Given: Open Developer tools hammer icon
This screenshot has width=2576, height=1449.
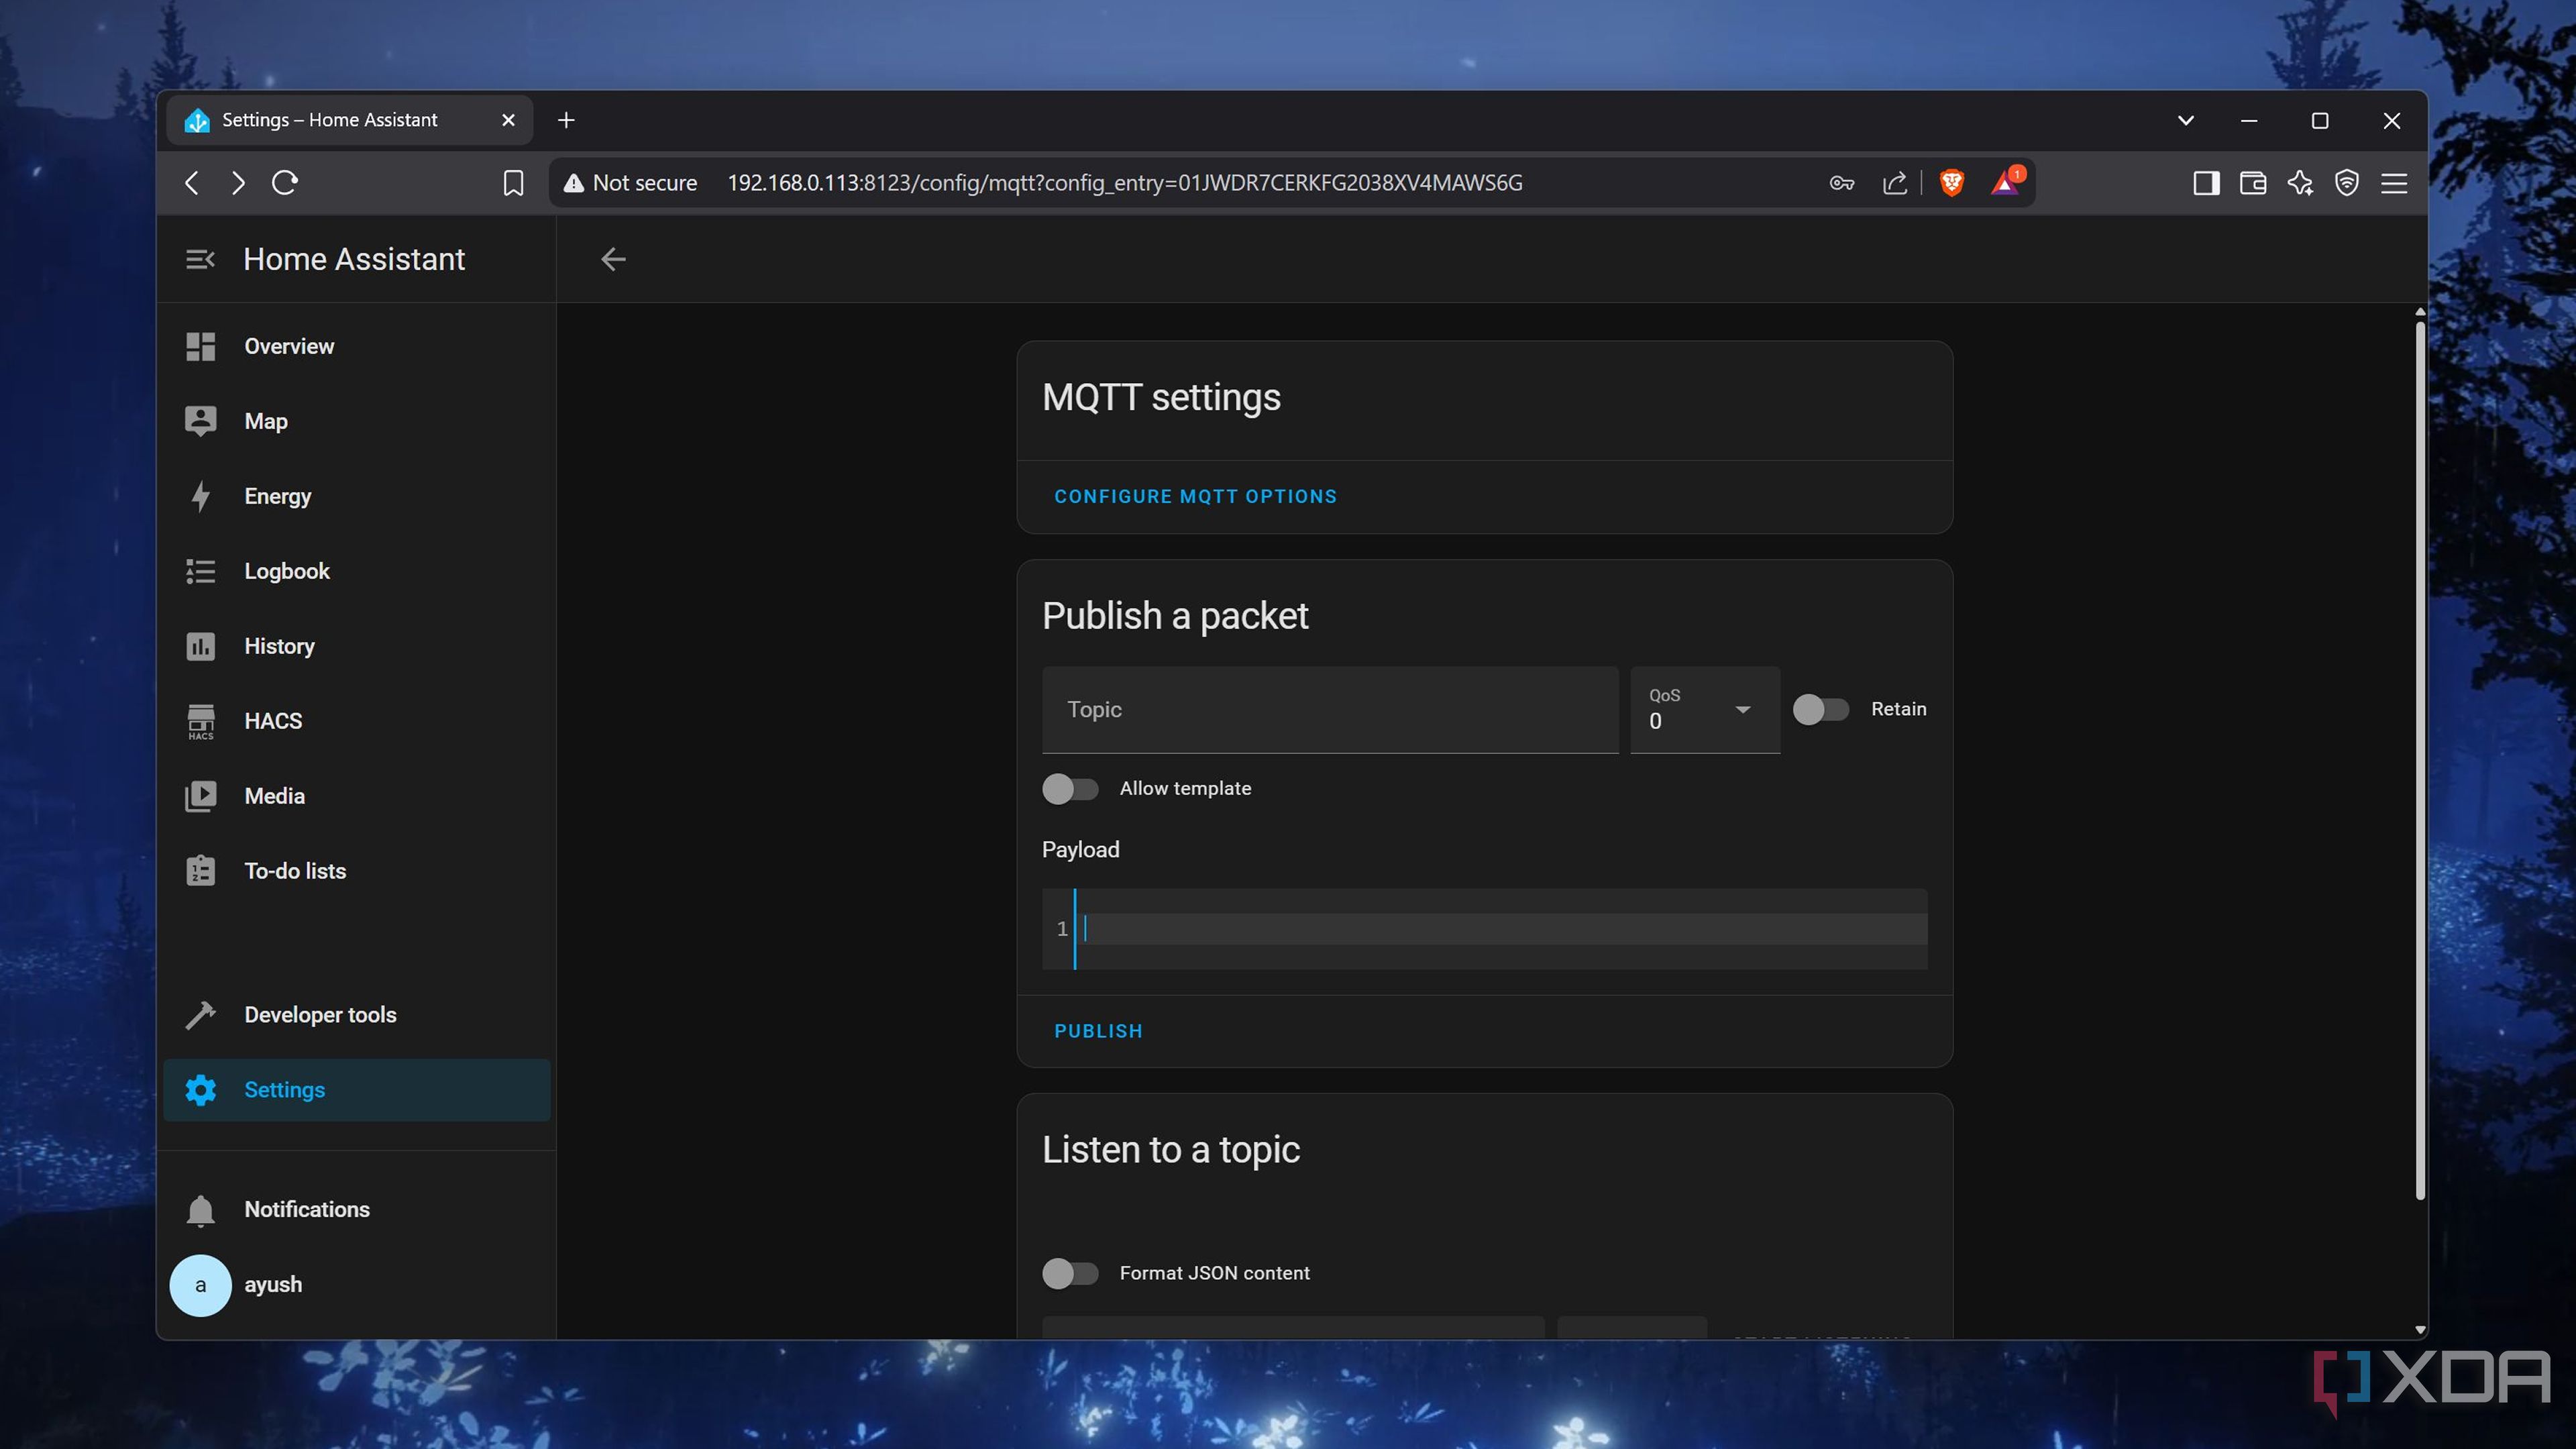Looking at the screenshot, I should click(200, 1015).
